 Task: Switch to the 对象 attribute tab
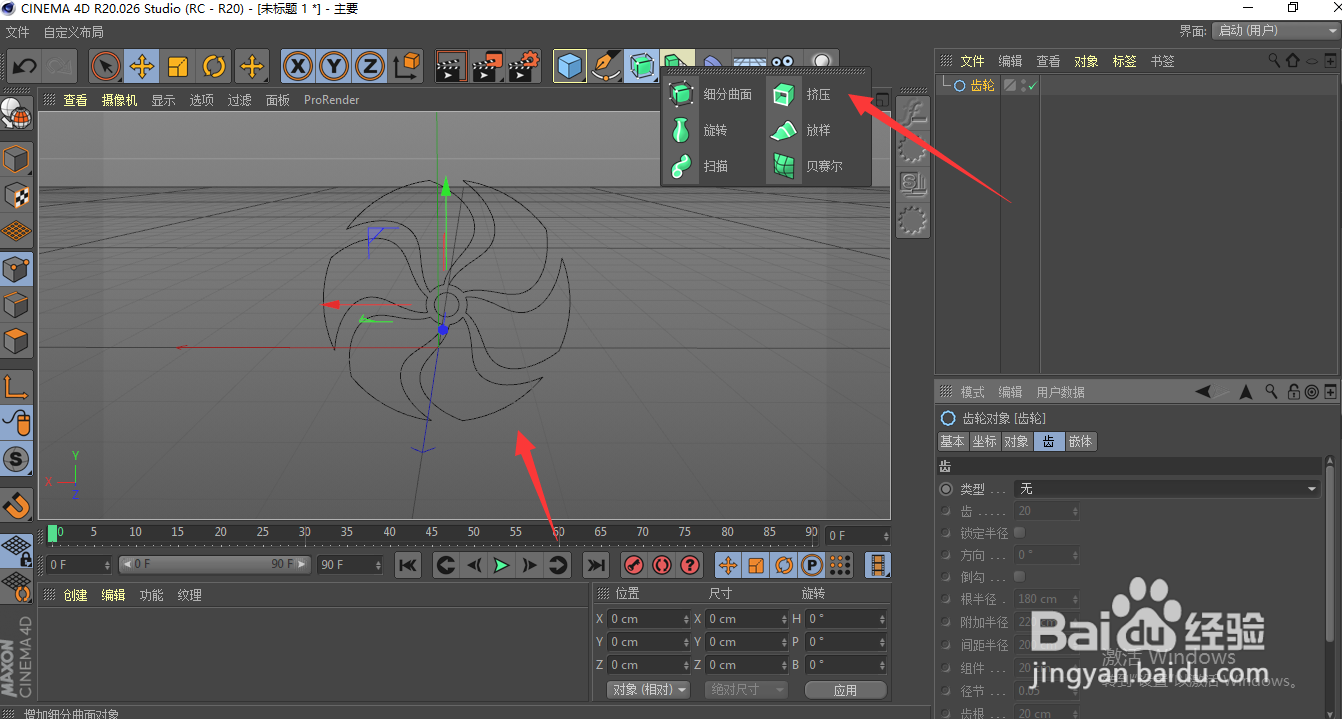(x=1016, y=441)
